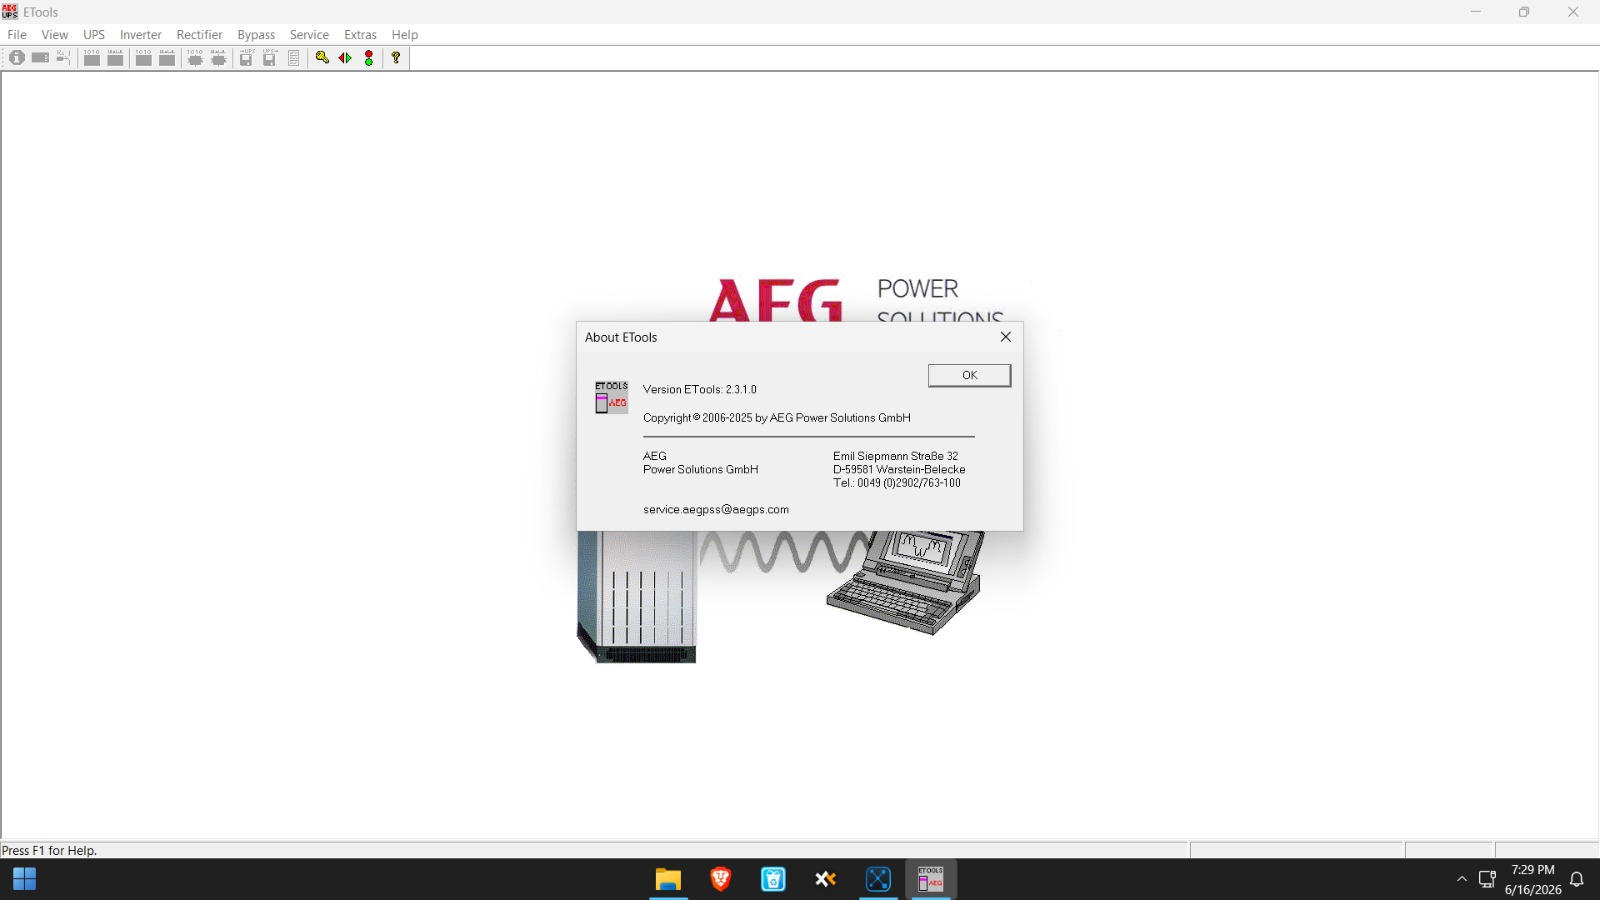Click the yellow question mark help icon

(396, 58)
